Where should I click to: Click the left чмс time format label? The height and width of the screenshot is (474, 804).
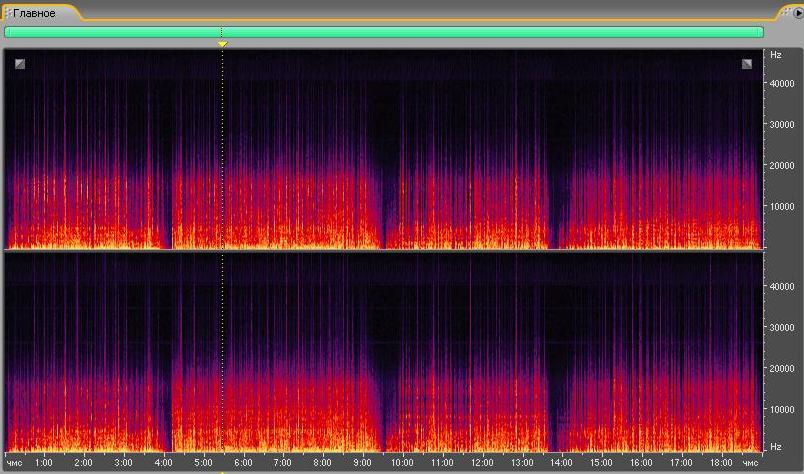coord(15,463)
